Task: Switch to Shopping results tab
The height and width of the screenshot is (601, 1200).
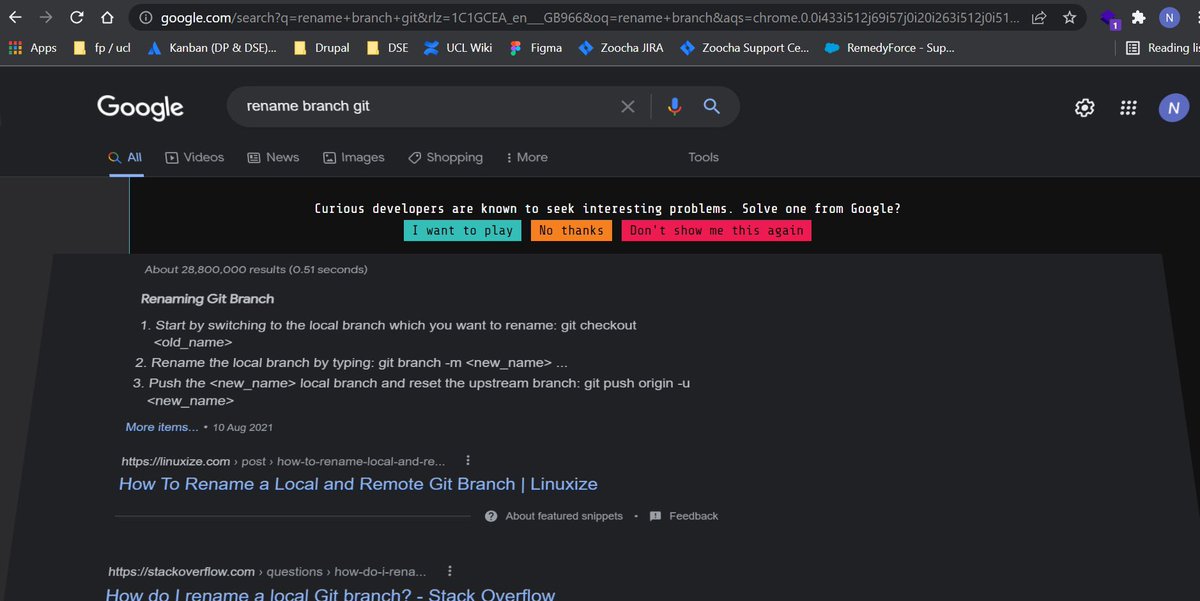Action: point(445,157)
